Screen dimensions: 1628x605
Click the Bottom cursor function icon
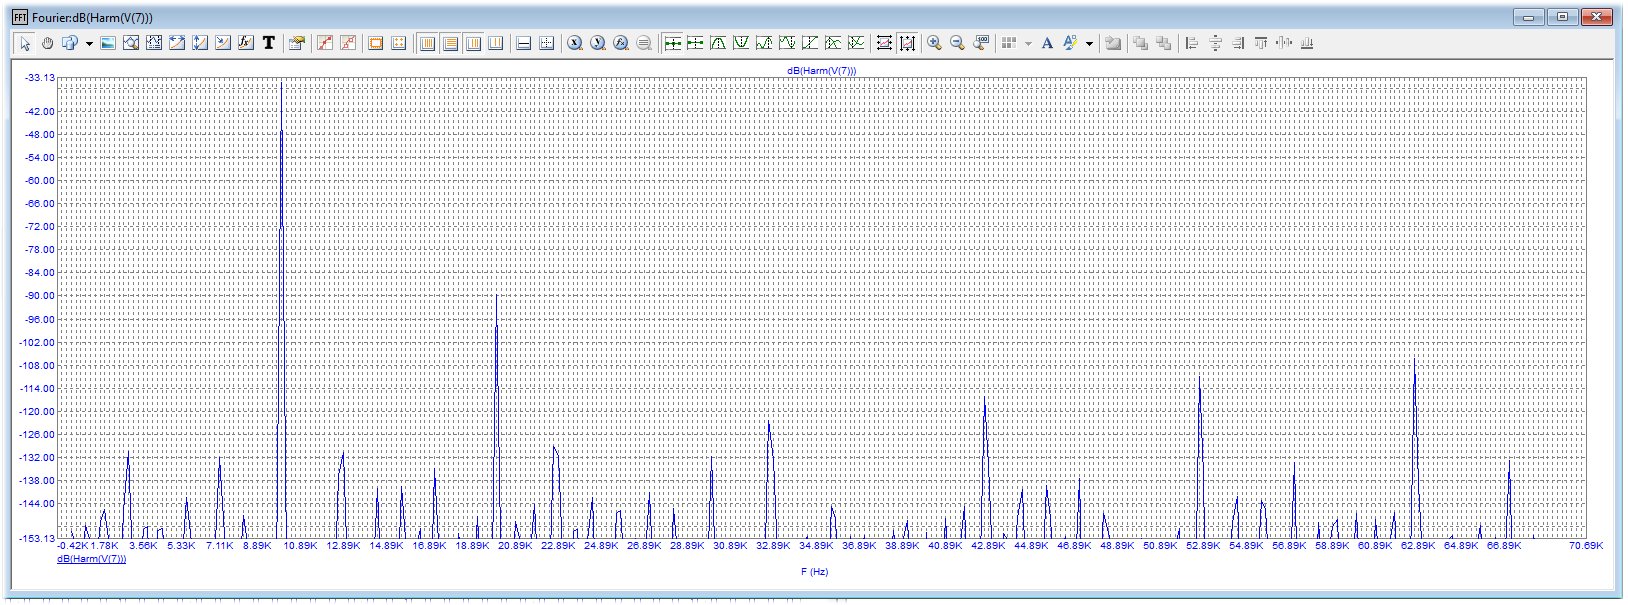pos(856,43)
